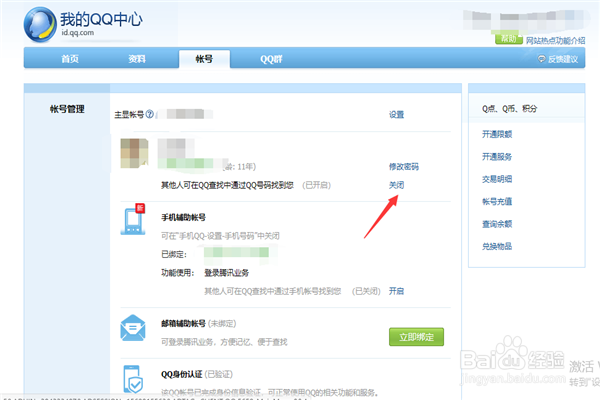Click the green 立即绑定 button
The image size is (600, 400).
pyautogui.click(x=416, y=337)
